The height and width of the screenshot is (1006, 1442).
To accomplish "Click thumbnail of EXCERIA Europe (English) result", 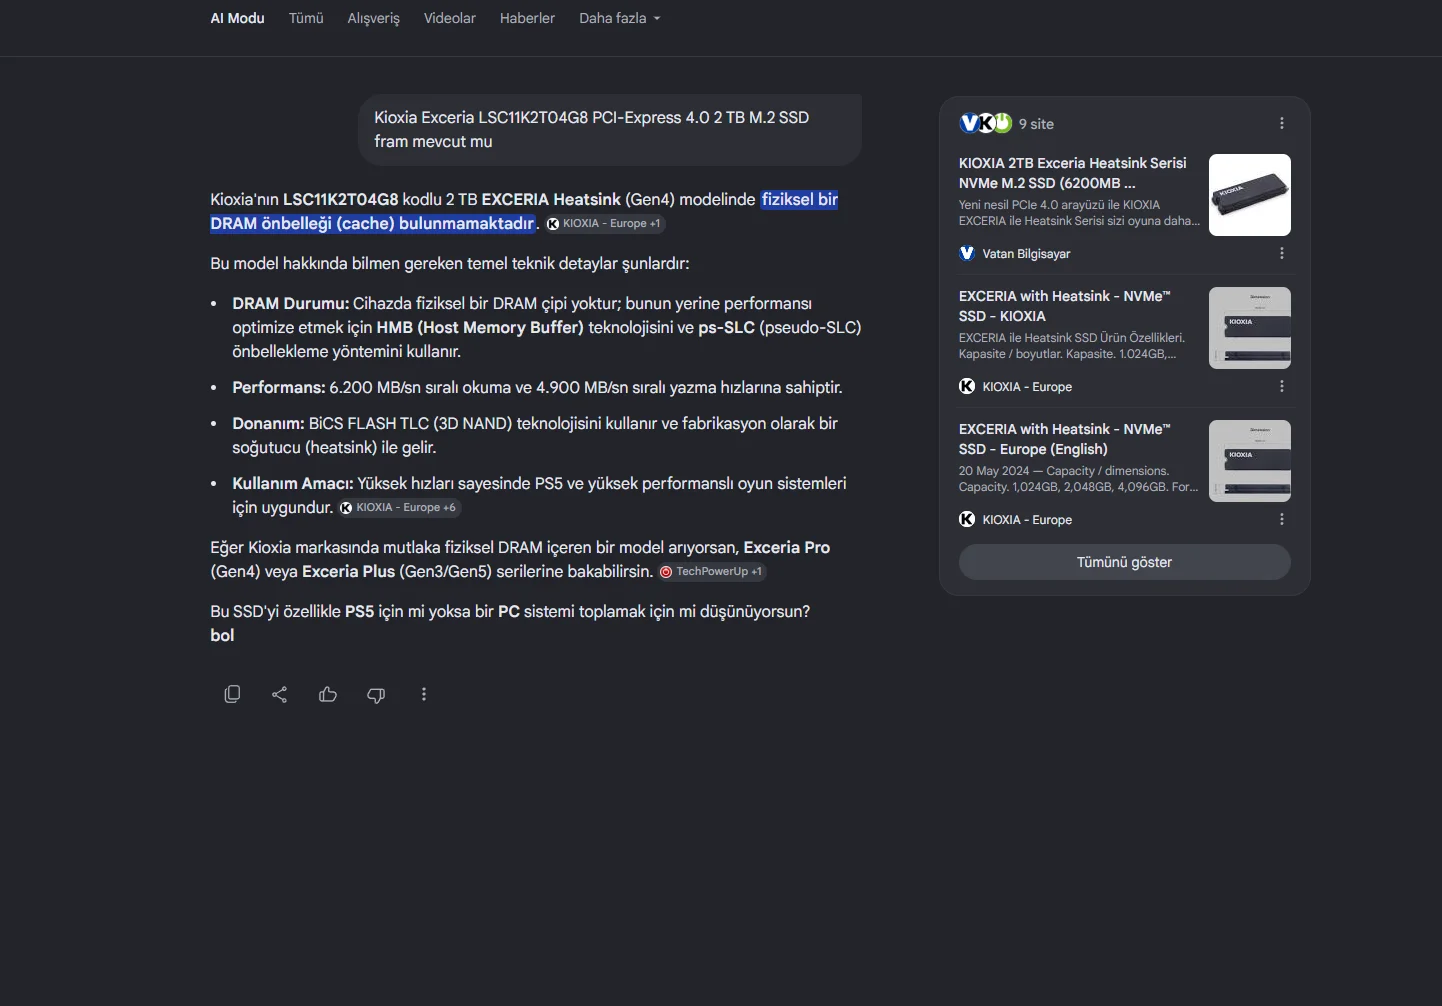I will (x=1250, y=461).
